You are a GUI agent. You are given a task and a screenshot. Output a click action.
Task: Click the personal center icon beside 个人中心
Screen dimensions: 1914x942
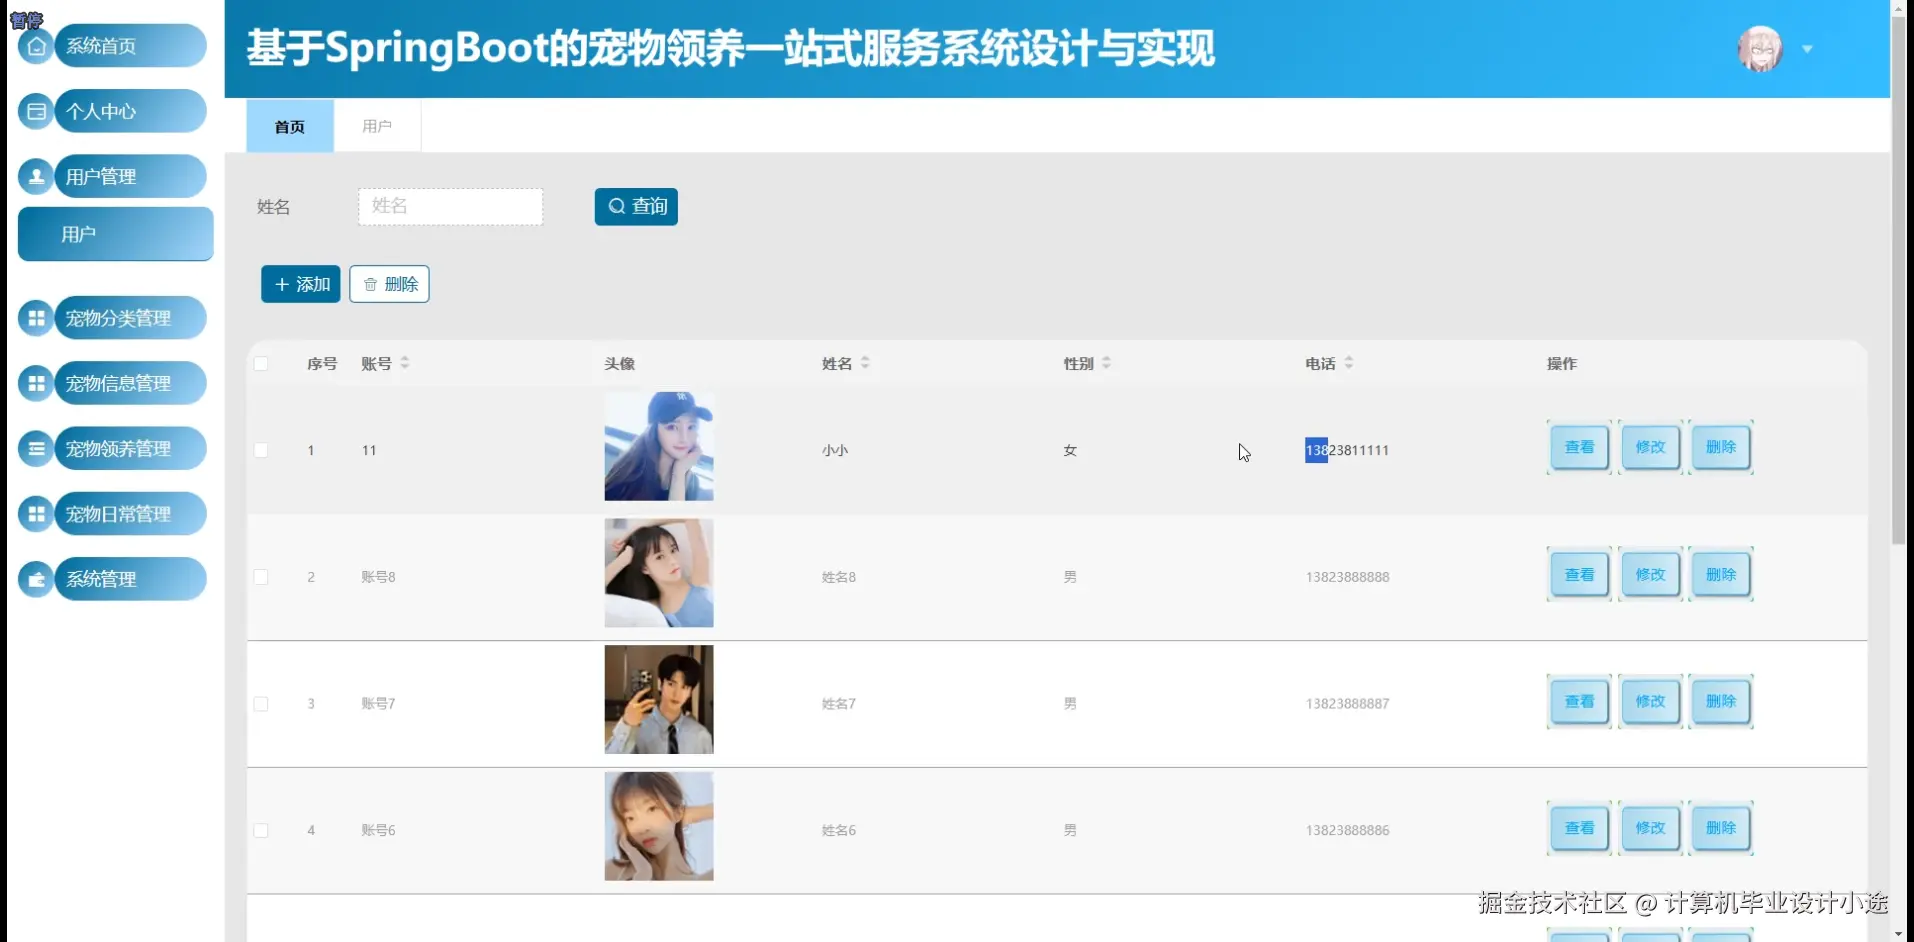click(36, 111)
